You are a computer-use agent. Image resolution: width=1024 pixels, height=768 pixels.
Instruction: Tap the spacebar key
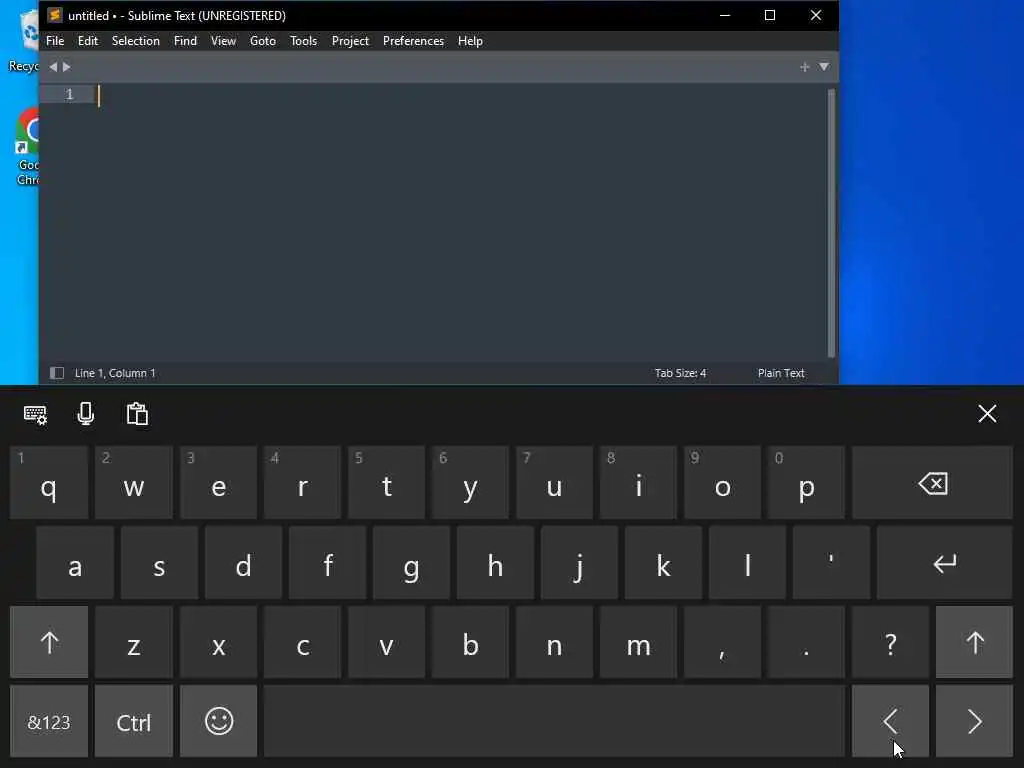tap(554, 721)
